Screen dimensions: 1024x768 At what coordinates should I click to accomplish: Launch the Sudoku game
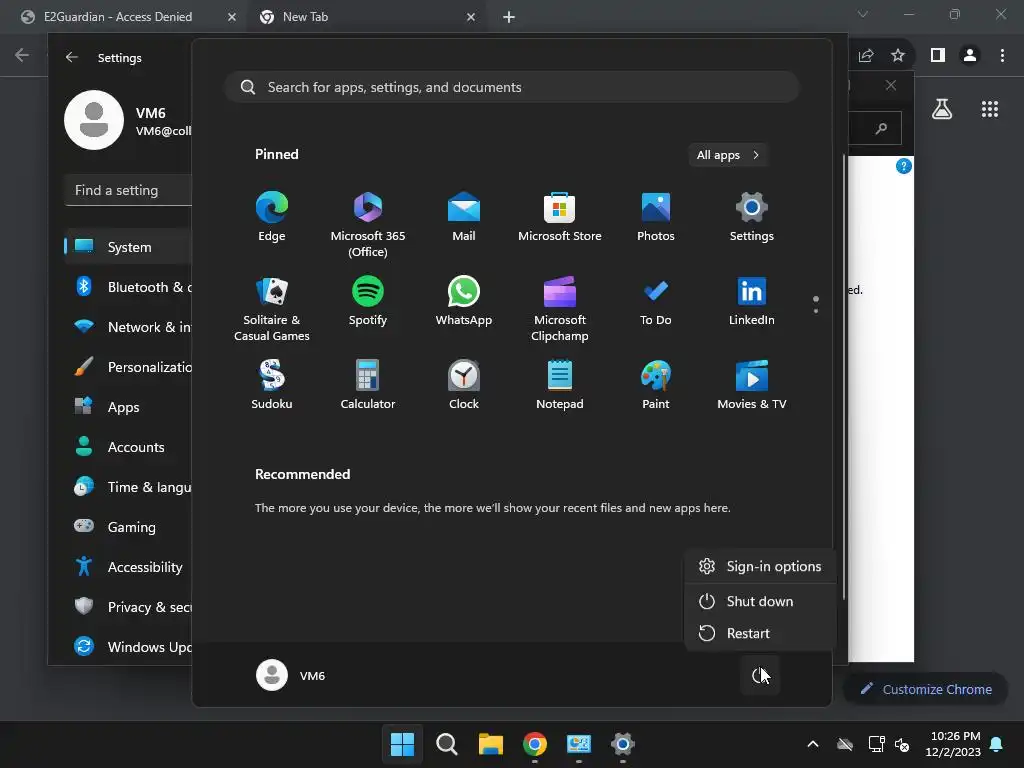coord(272,385)
